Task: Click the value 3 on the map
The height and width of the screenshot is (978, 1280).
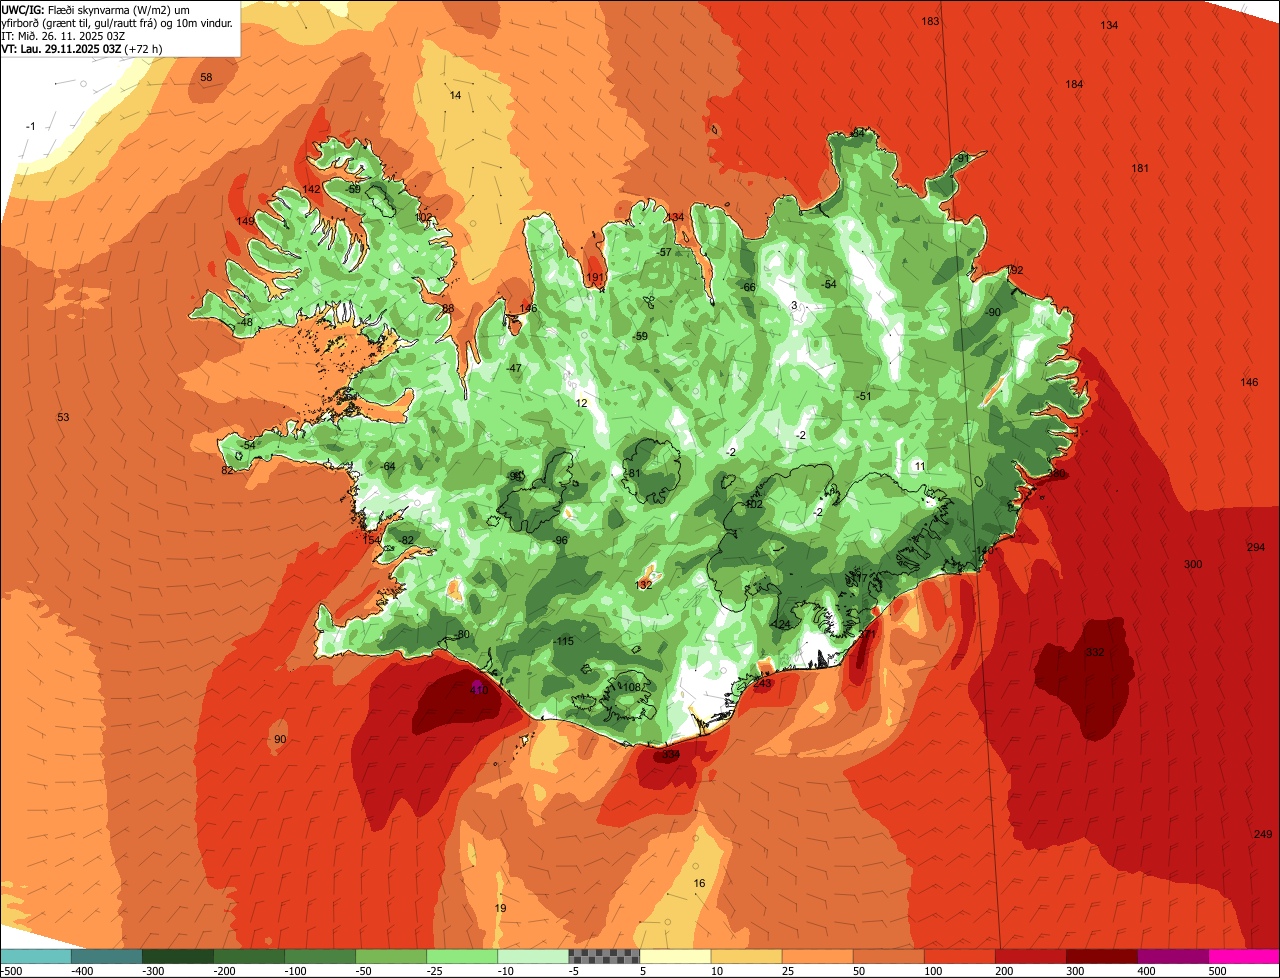Action: [794, 305]
